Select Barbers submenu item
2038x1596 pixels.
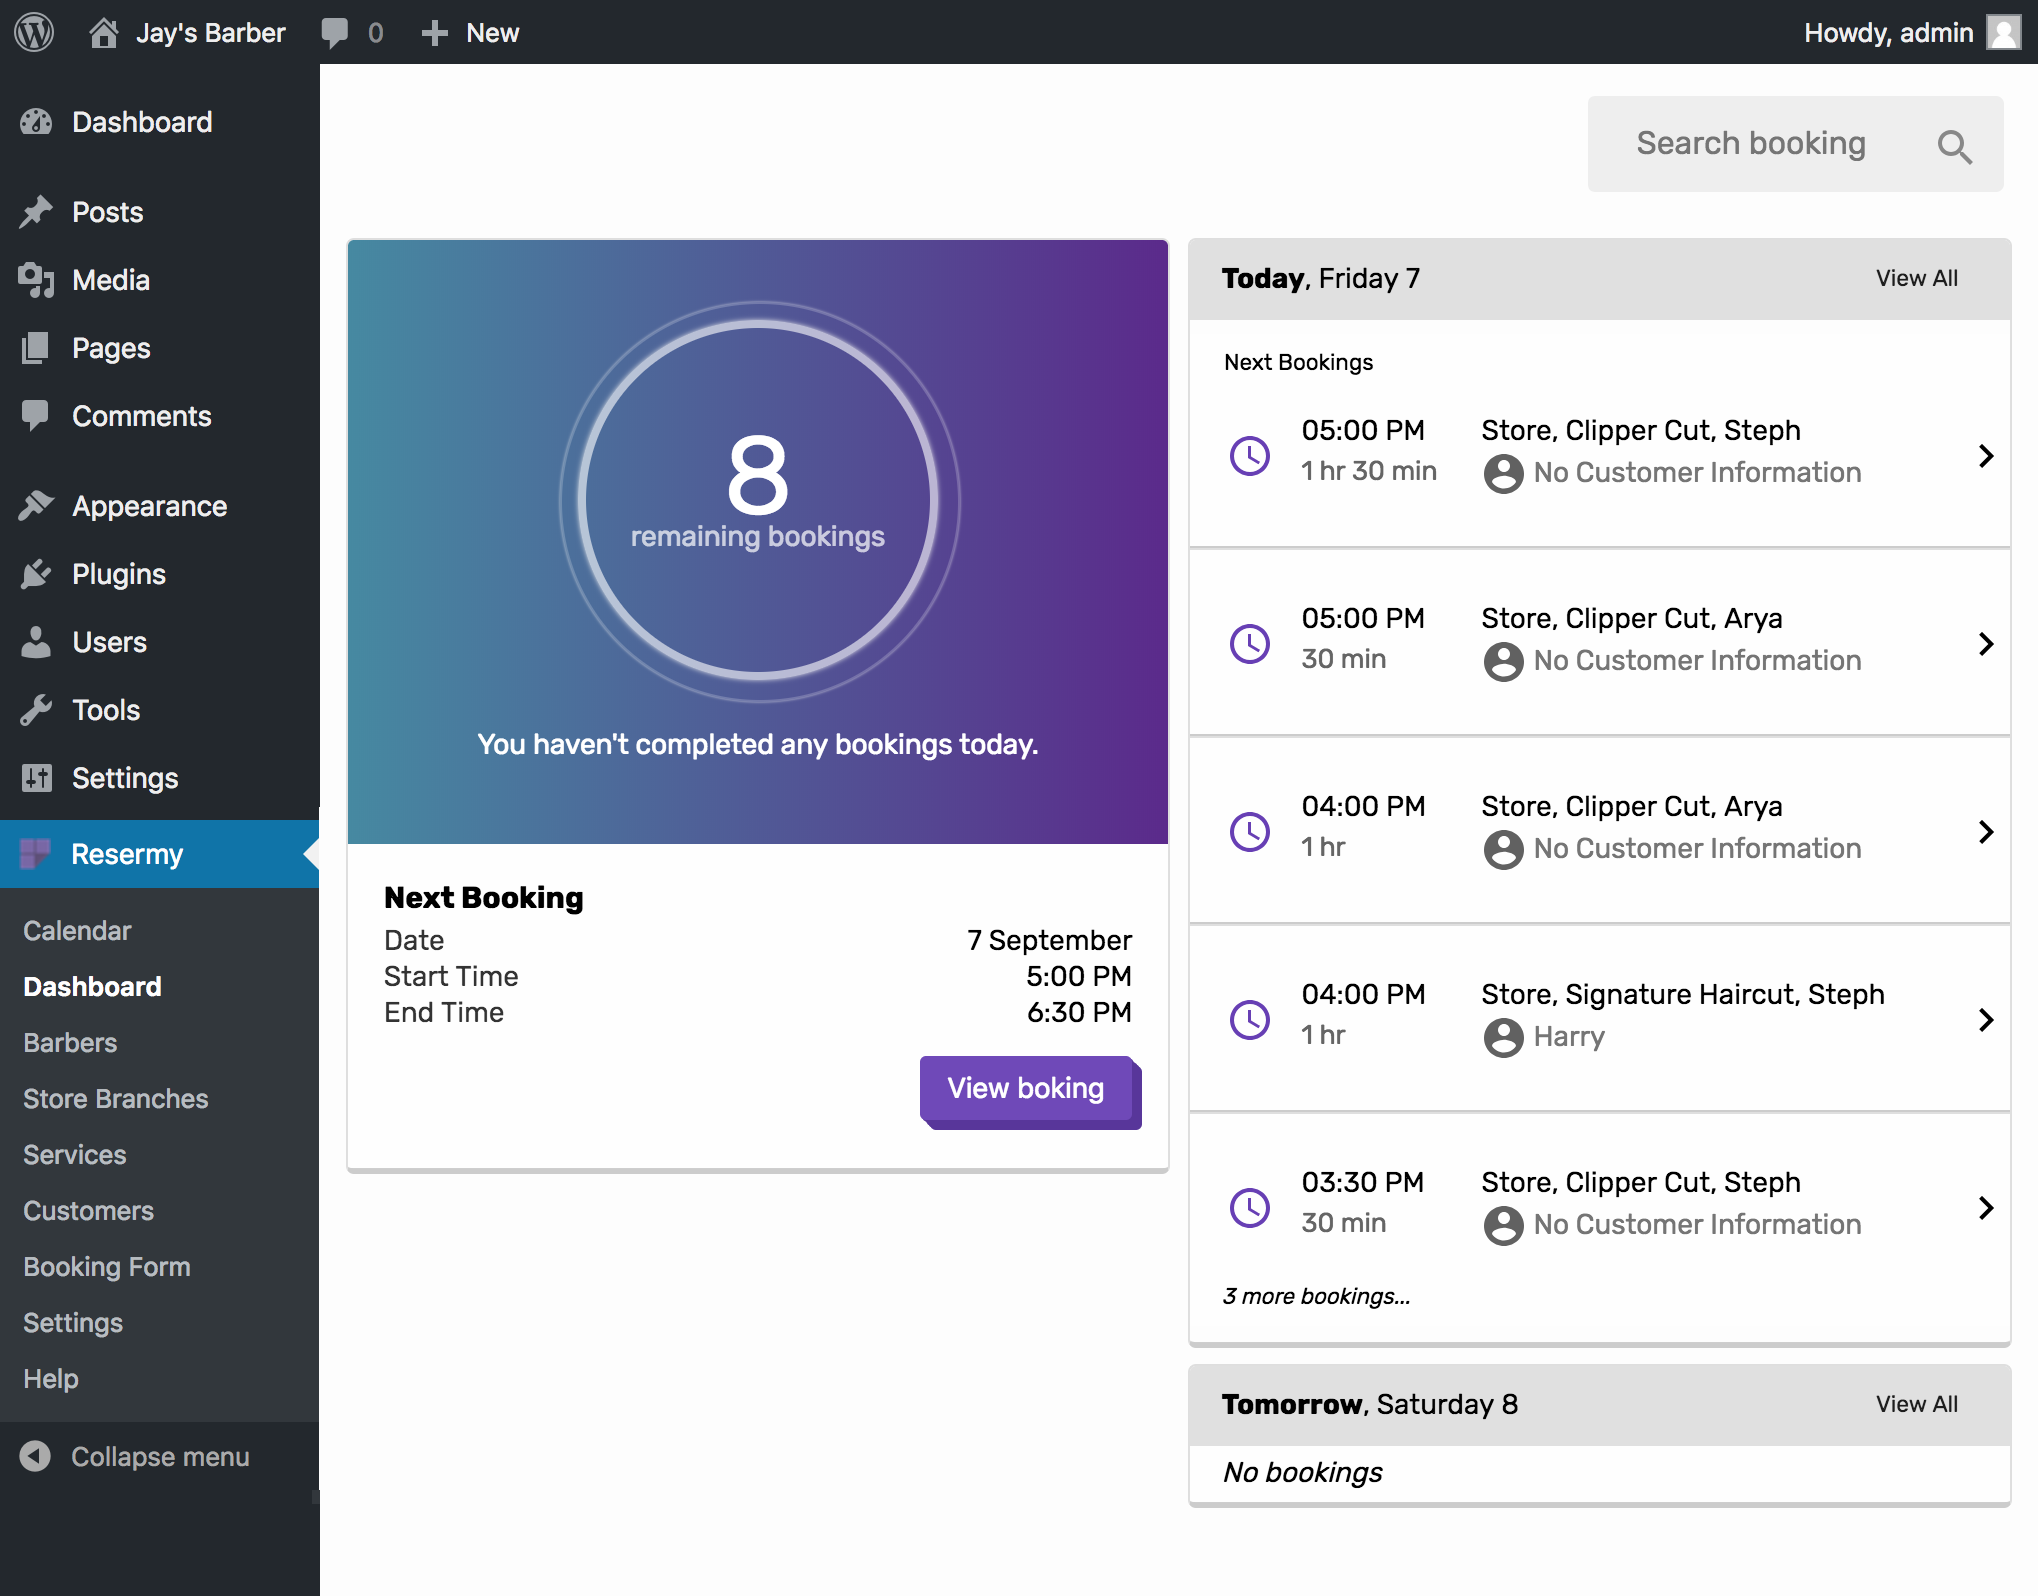click(x=70, y=1043)
